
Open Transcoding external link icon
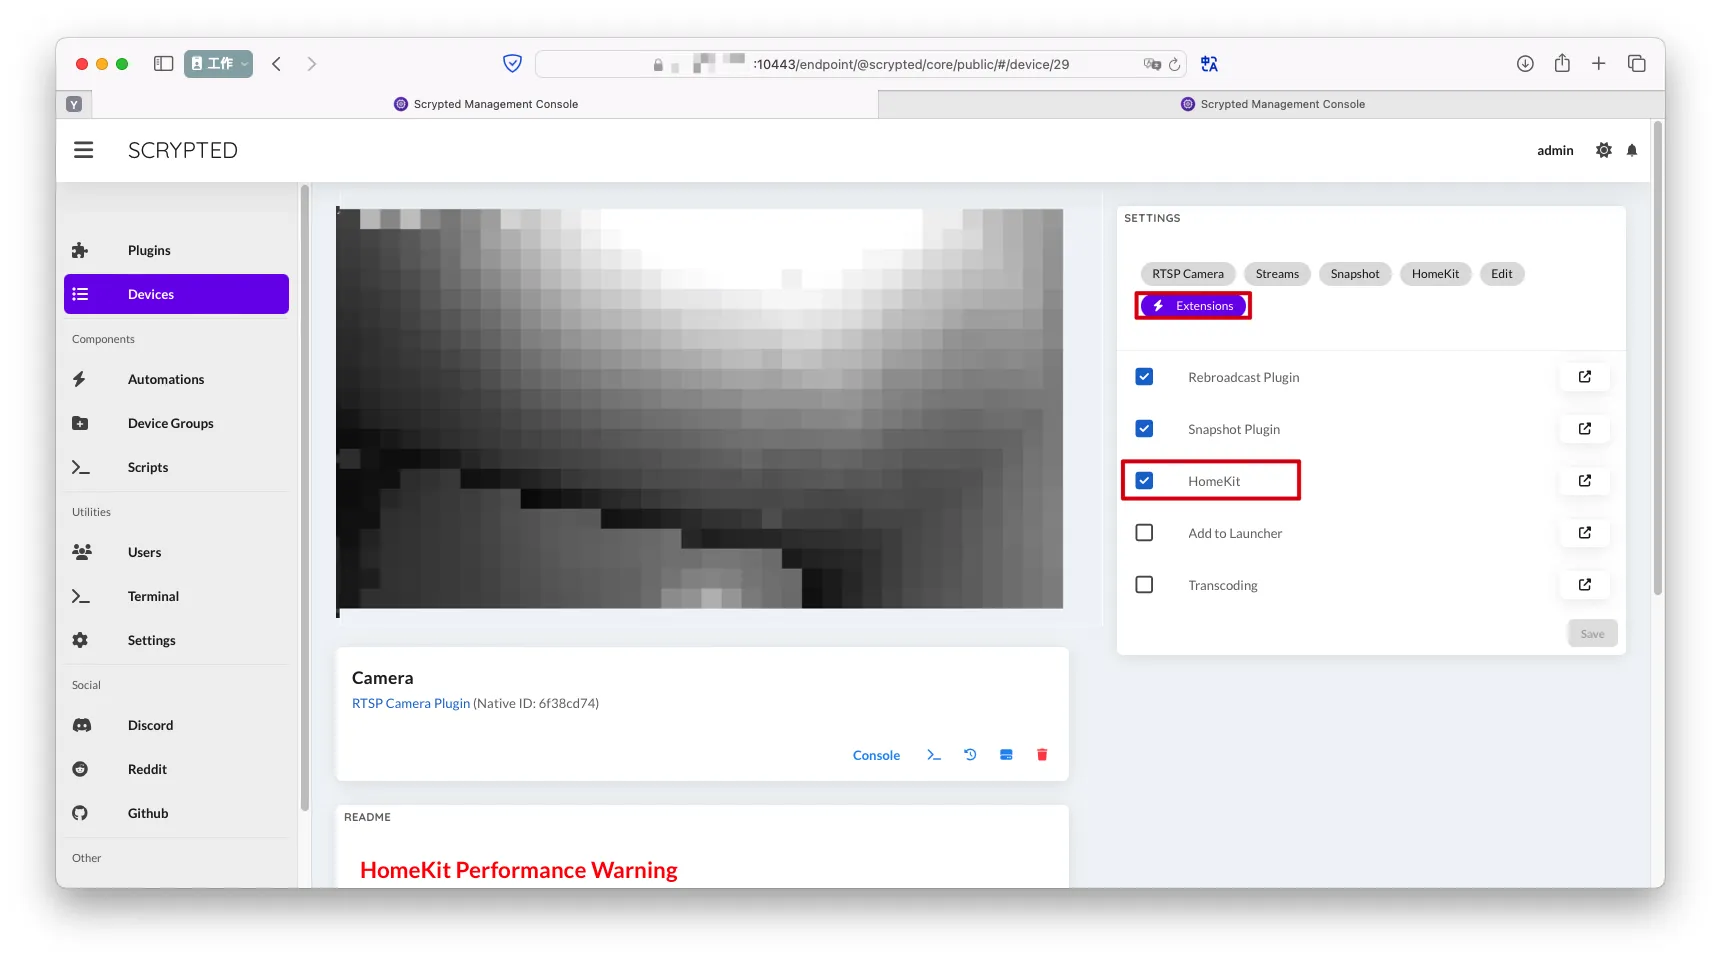coord(1585,585)
